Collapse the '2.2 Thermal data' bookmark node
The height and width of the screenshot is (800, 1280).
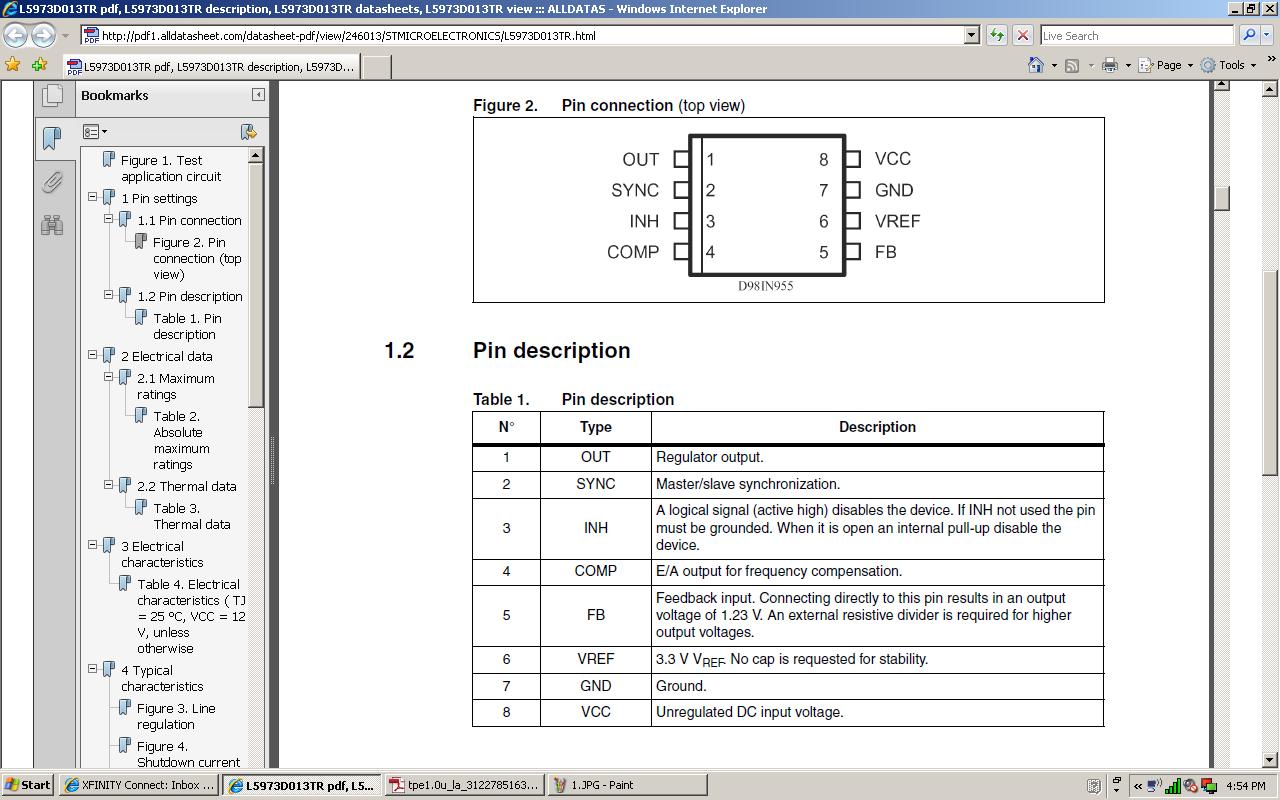[109, 485]
